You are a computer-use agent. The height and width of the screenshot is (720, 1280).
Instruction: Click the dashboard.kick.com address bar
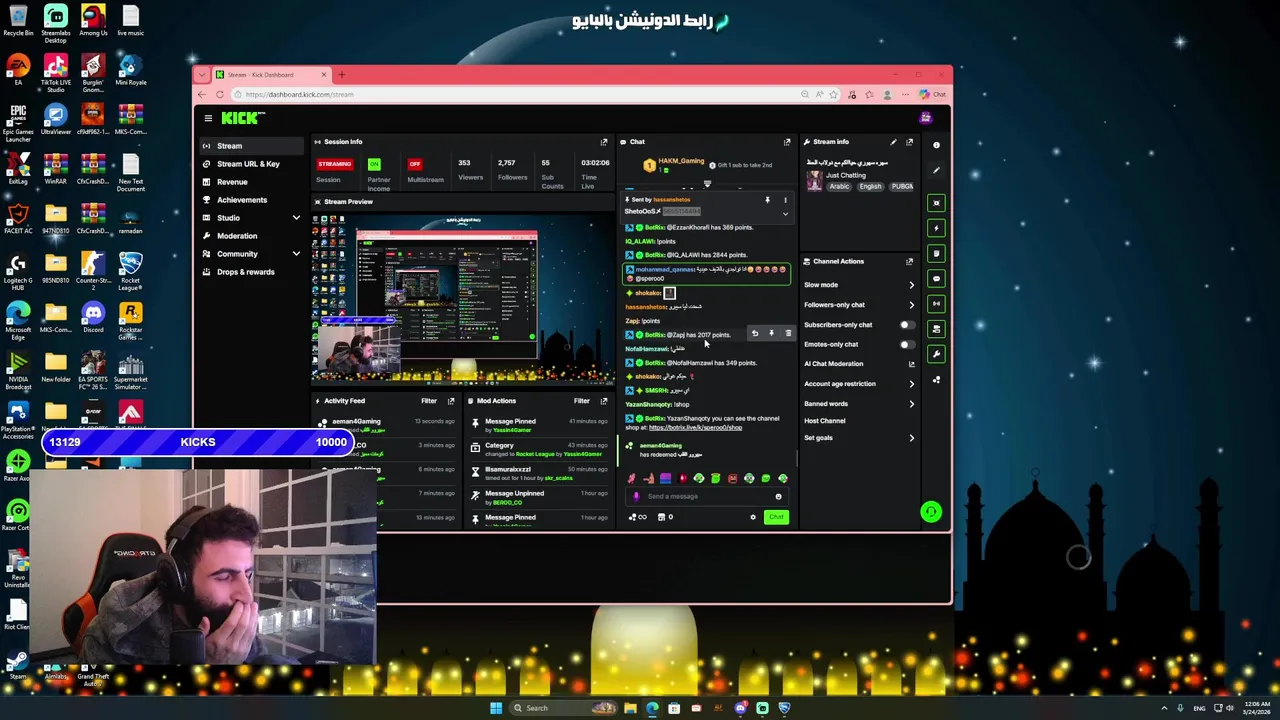[x=515, y=94]
